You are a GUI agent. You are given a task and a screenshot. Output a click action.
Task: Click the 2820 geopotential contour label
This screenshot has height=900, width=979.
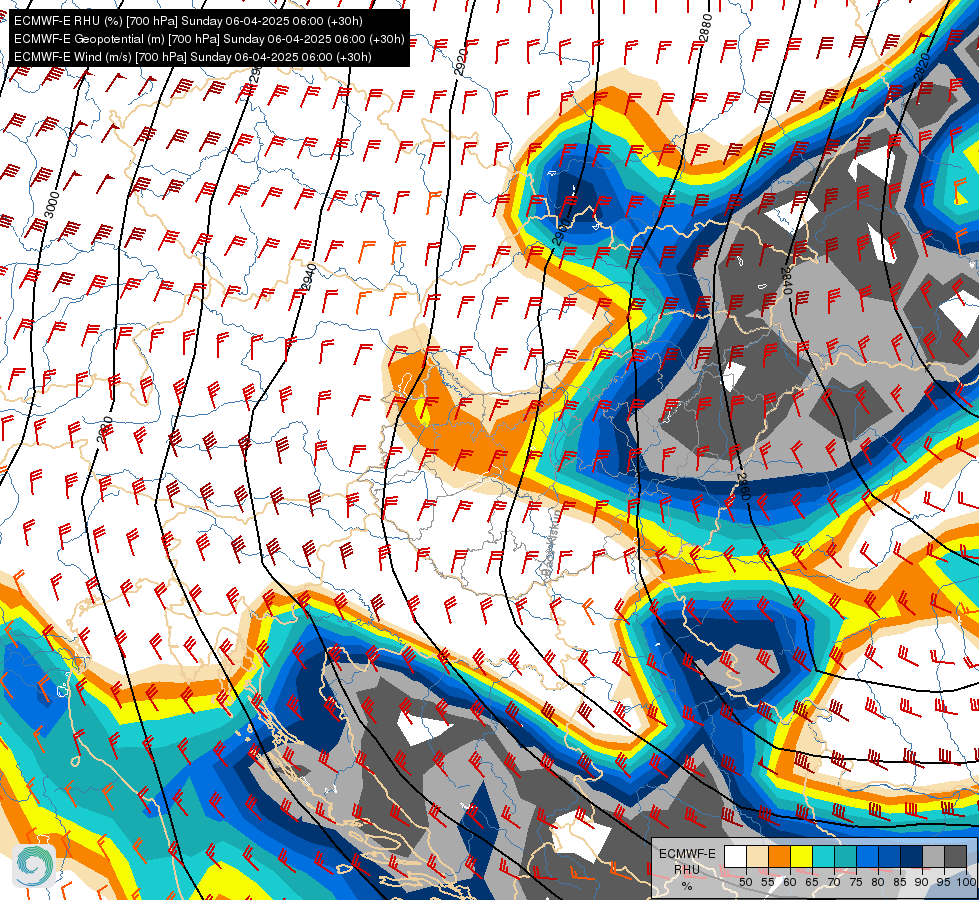(922, 67)
